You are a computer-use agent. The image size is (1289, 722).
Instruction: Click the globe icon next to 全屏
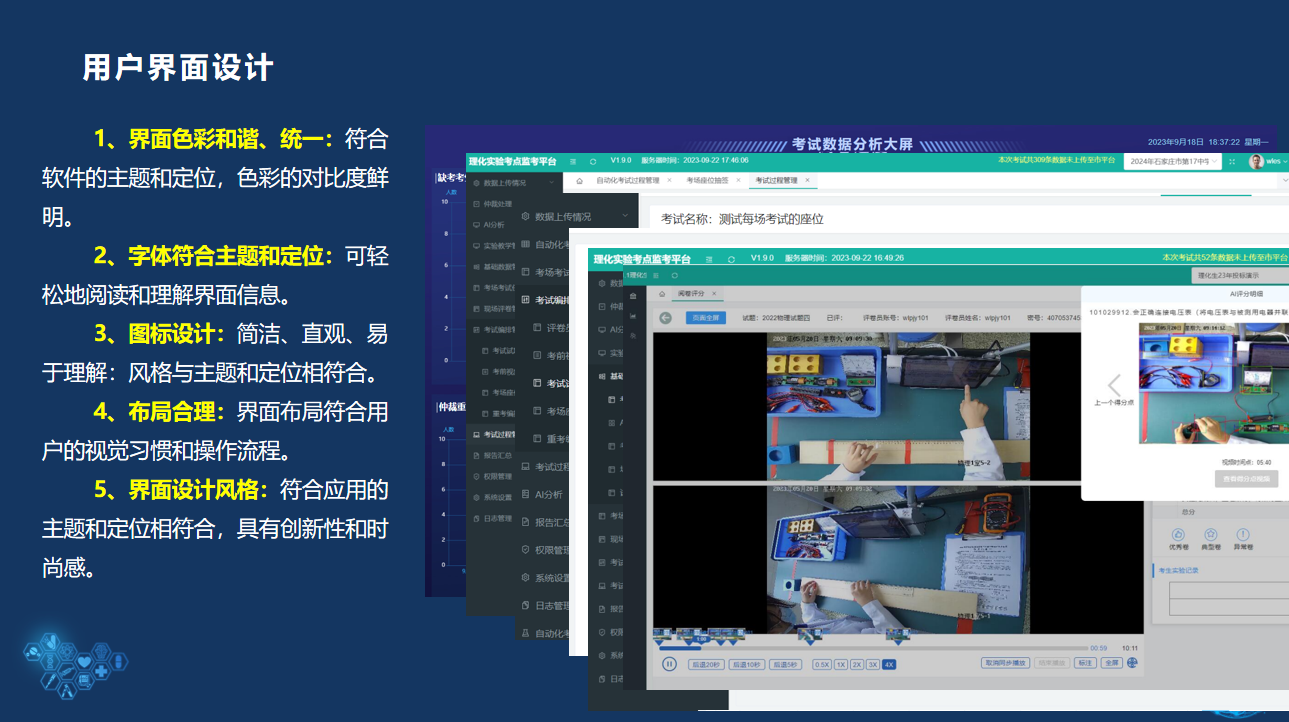1133,662
